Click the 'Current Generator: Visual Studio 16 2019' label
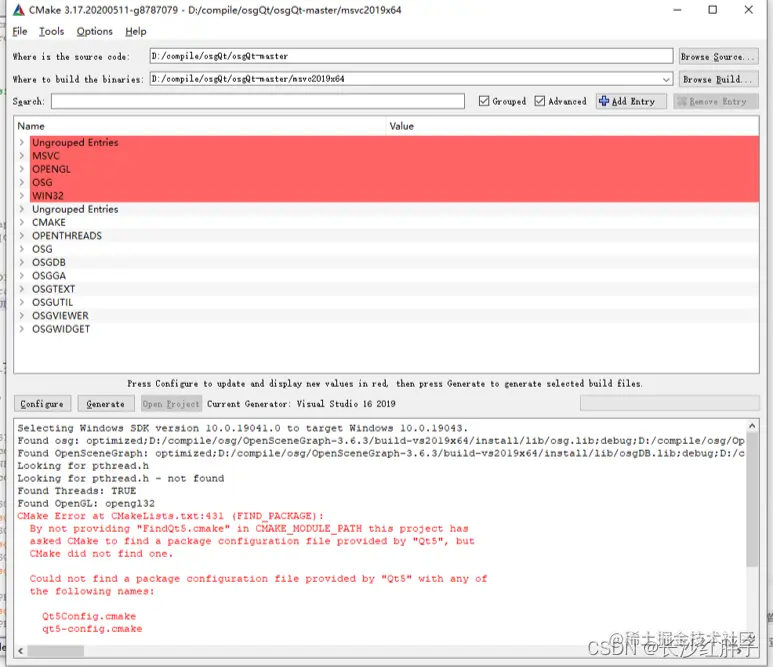The height and width of the screenshot is (667, 773). coord(301,404)
